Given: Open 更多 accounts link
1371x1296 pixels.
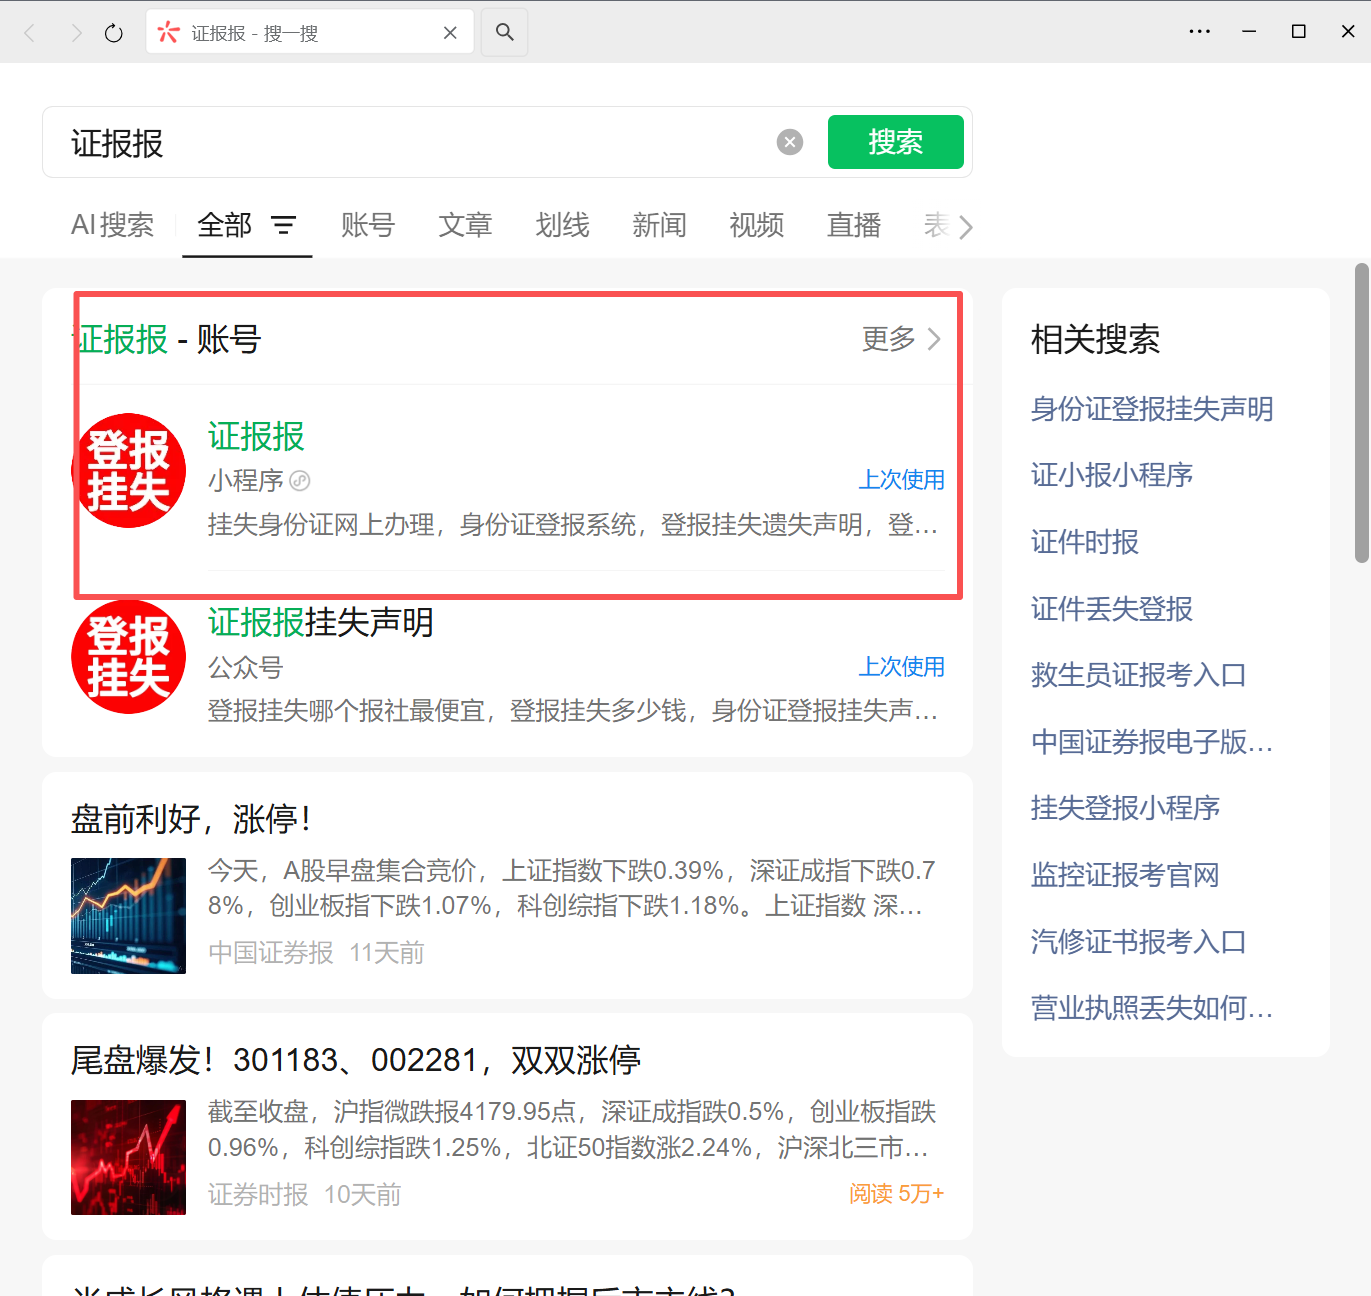Looking at the screenshot, I should [x=901, y=339].
